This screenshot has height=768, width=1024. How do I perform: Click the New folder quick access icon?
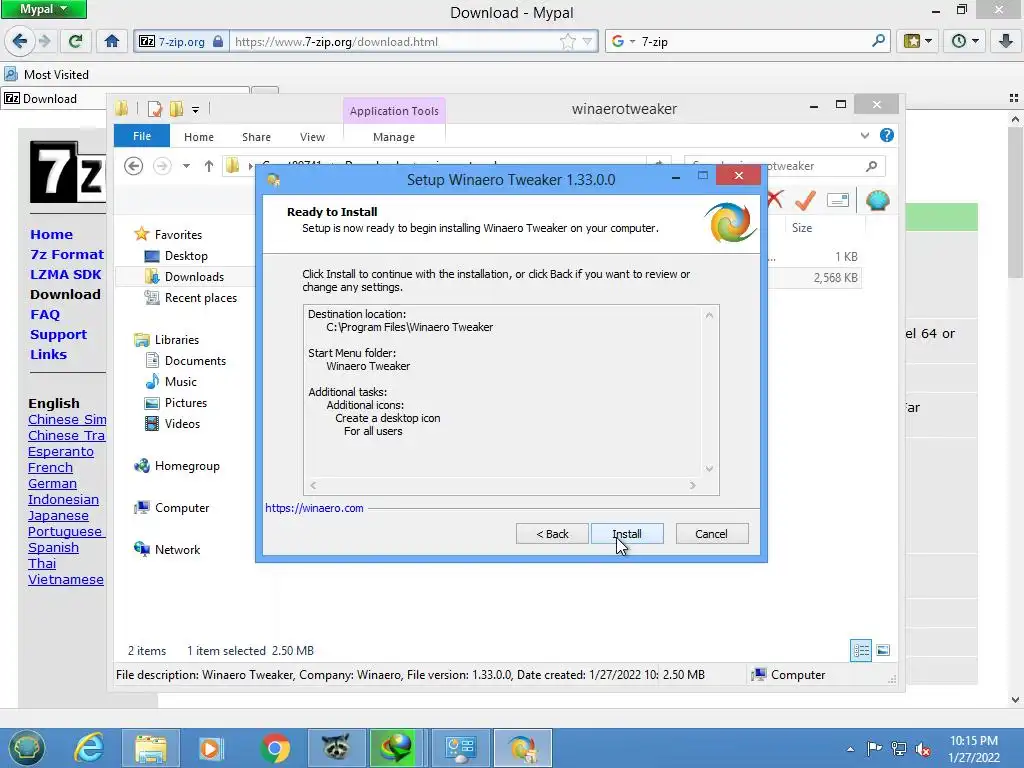(x=176, y=108)
